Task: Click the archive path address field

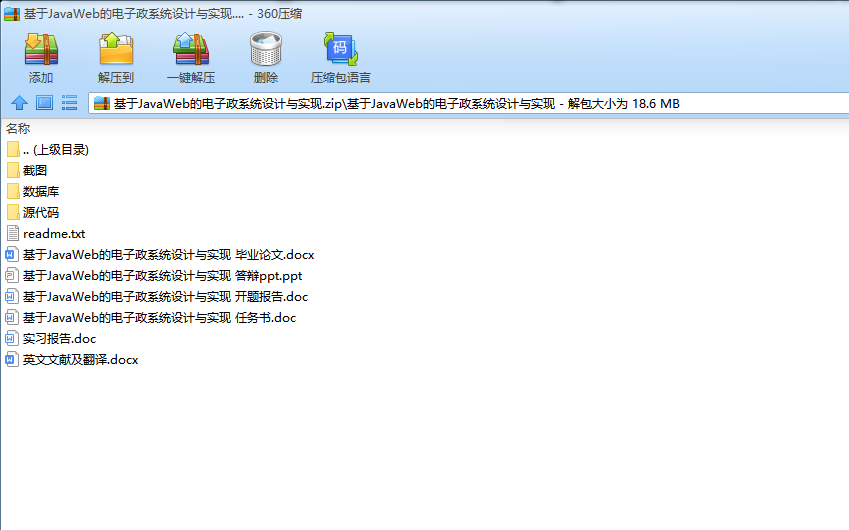Action: pos(469,103)
